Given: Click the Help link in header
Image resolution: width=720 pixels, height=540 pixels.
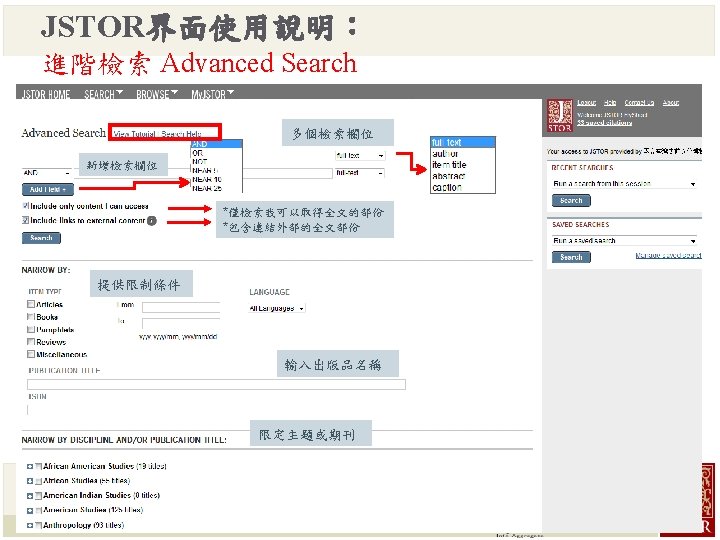Looking at the screenshot, I should [x=610, y=102].
